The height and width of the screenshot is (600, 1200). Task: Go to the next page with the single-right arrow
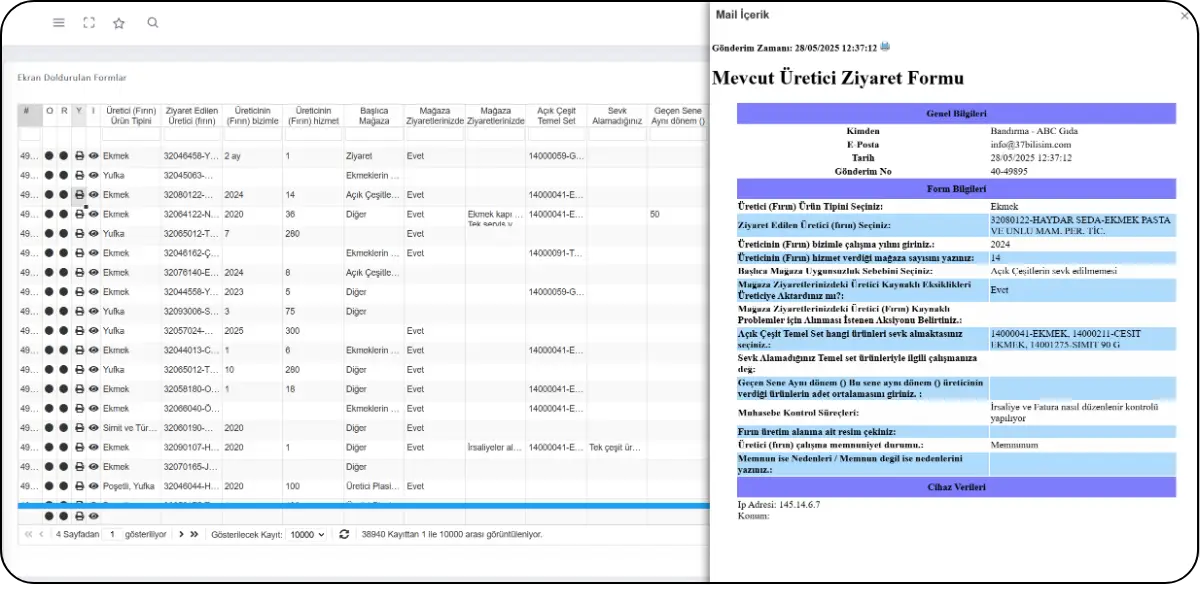pyautogui.click(x=181, y=534)
